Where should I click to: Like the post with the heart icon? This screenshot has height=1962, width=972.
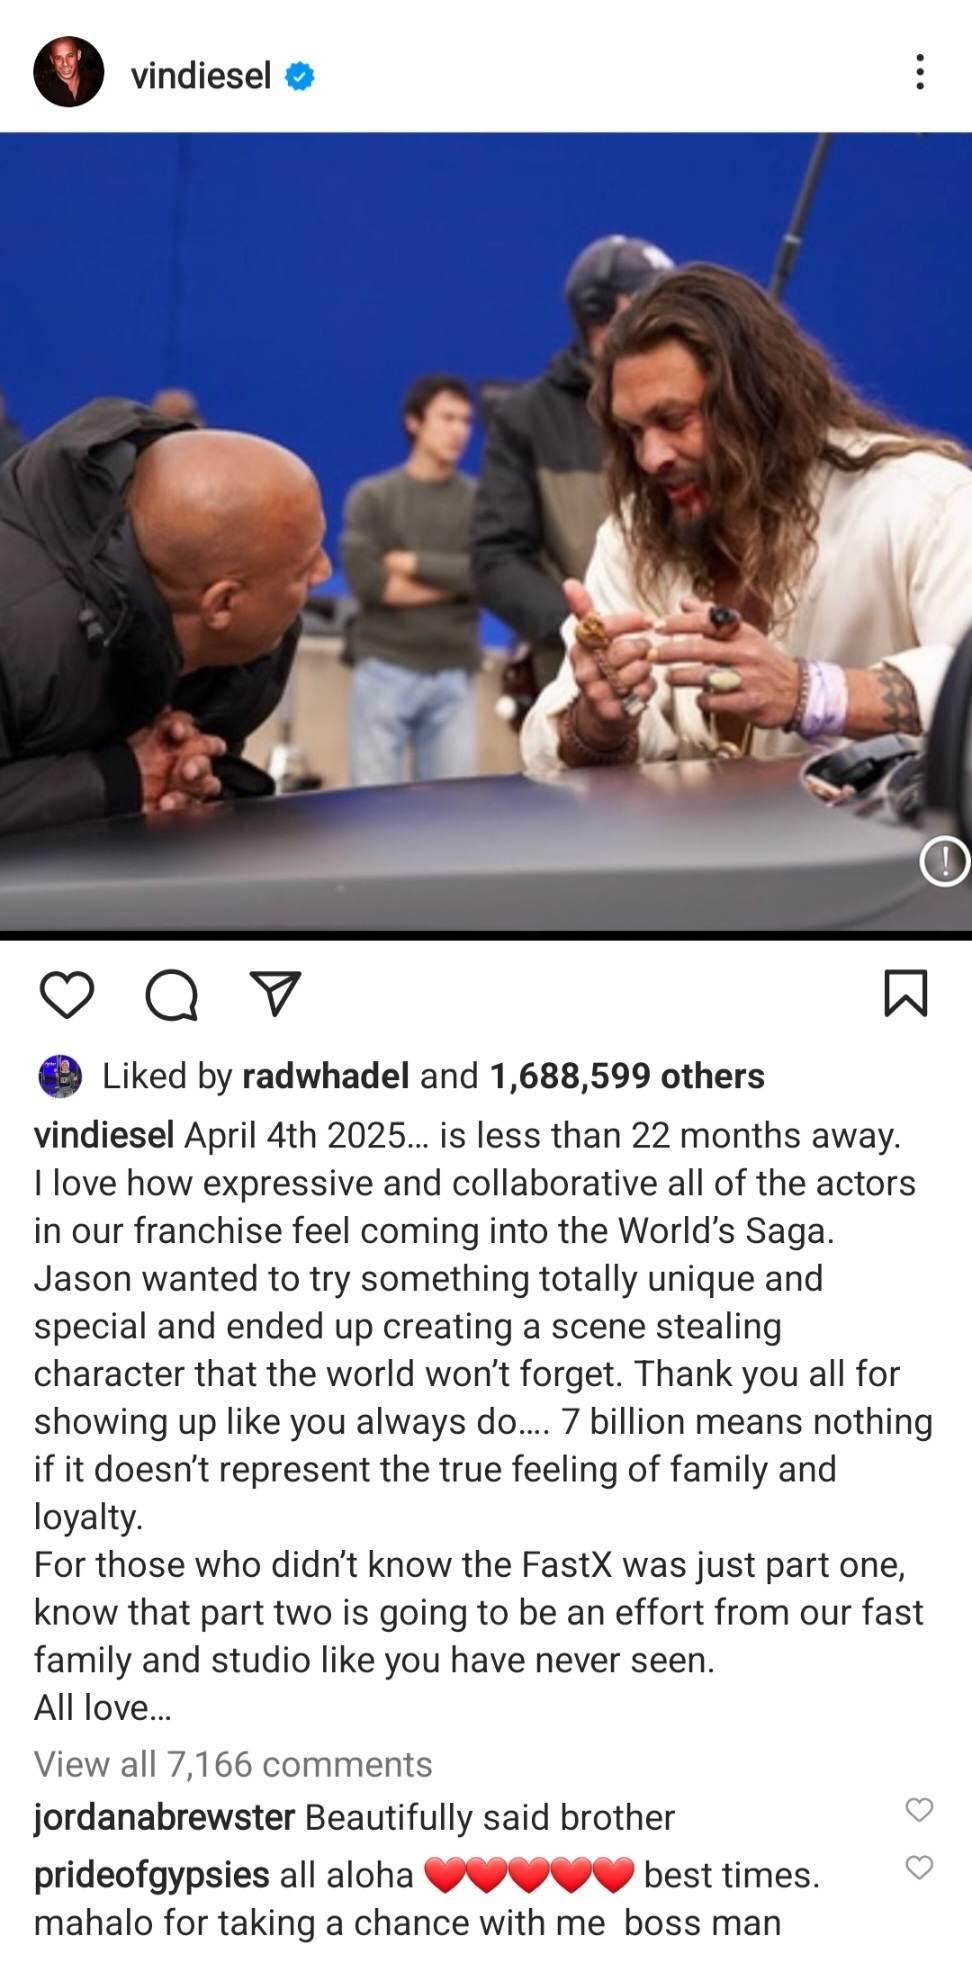point(67,994)
